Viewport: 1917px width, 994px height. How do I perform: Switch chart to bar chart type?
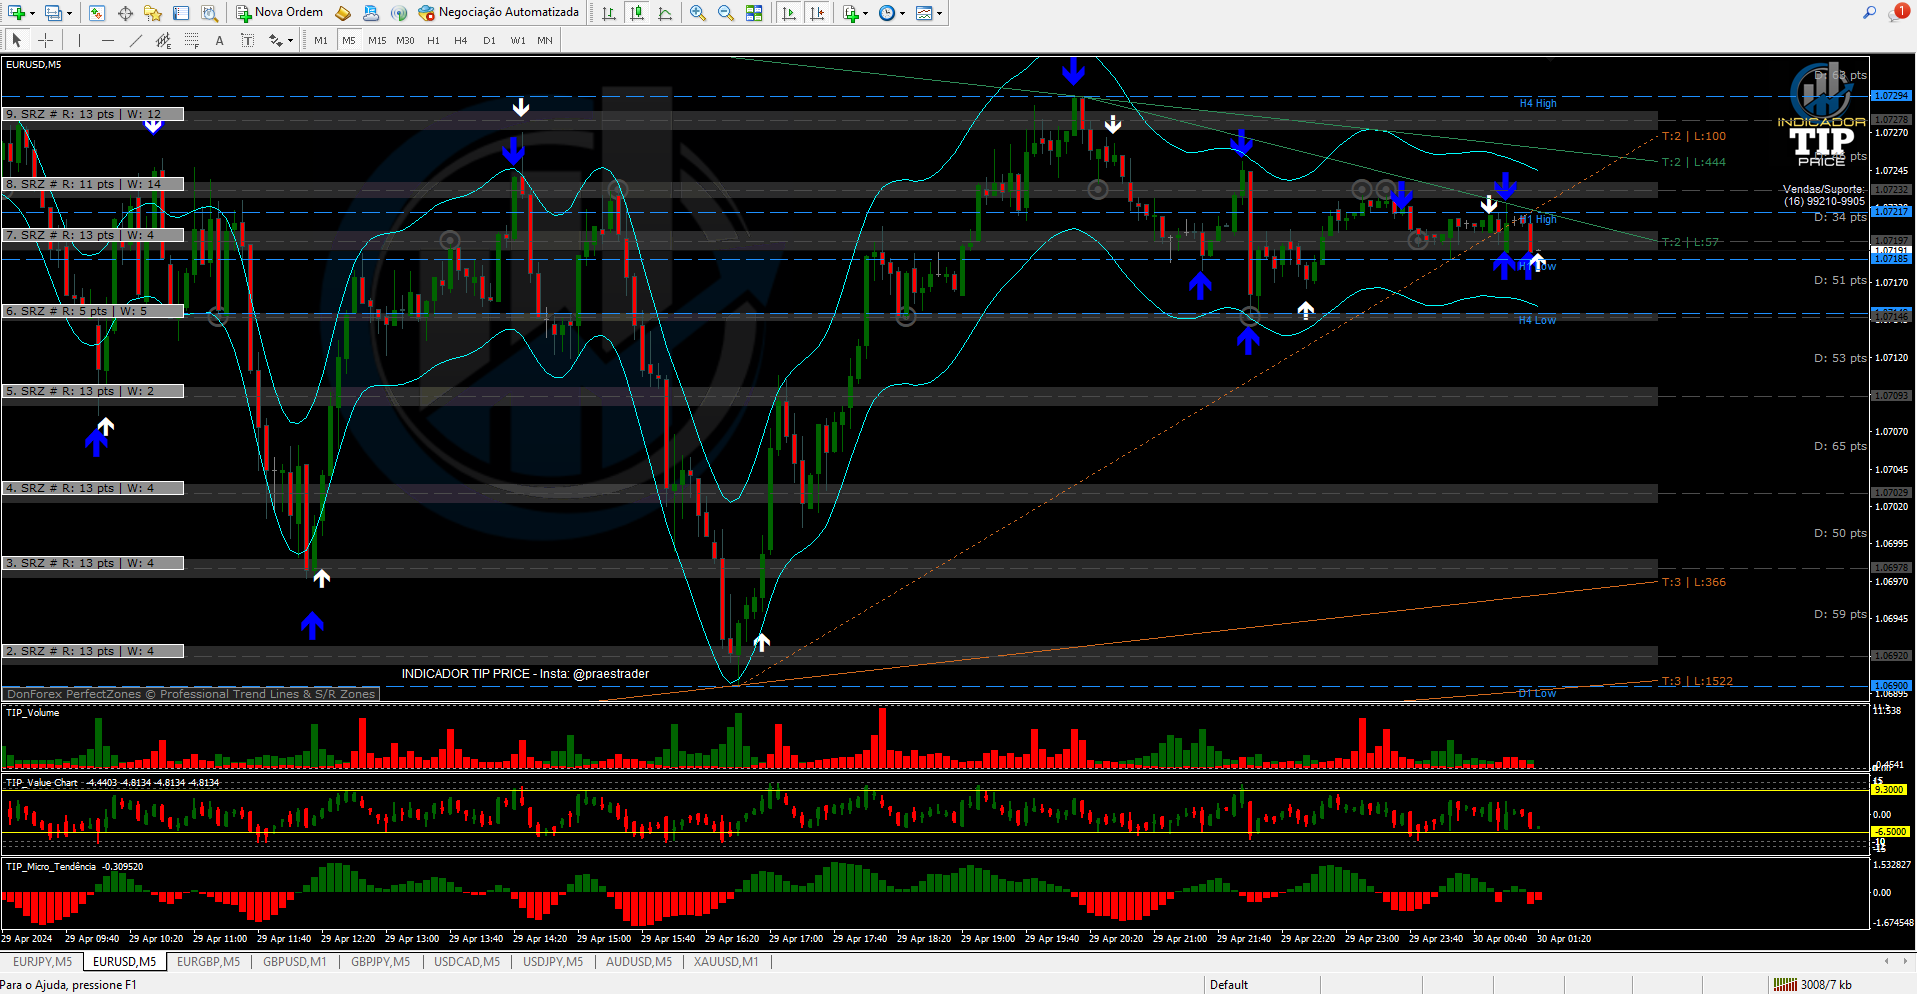click(609, 13)
